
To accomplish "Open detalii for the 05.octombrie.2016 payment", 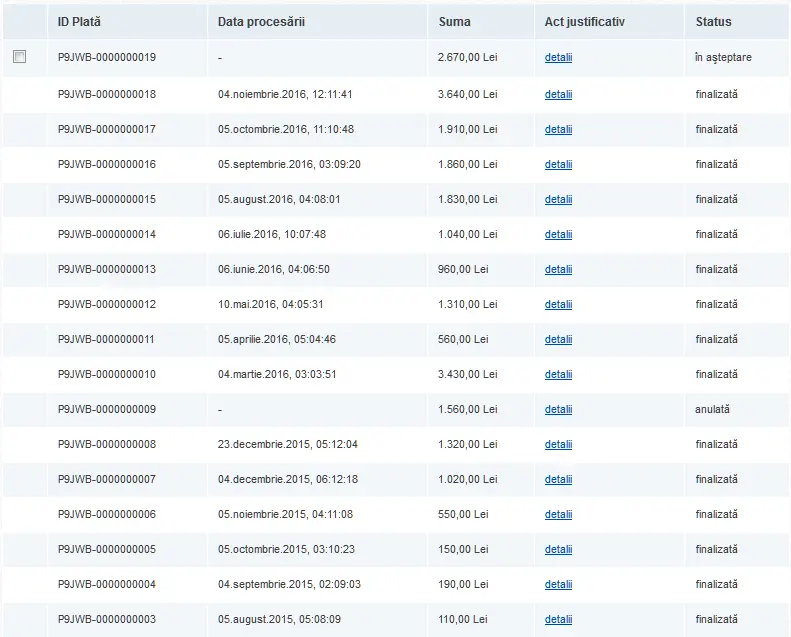I will 558,129.
